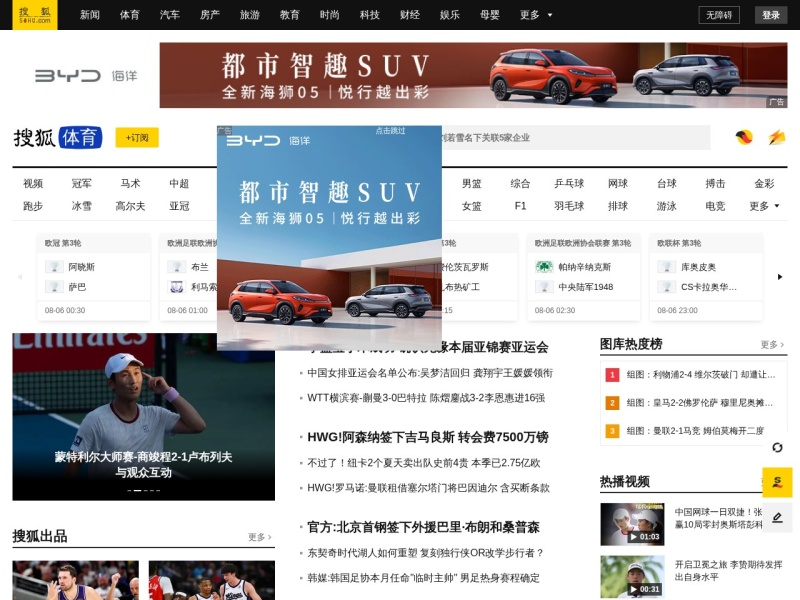Click rank 3 badge in 图库热度榜
Screen dimensions: 800x600
(612, 431)
